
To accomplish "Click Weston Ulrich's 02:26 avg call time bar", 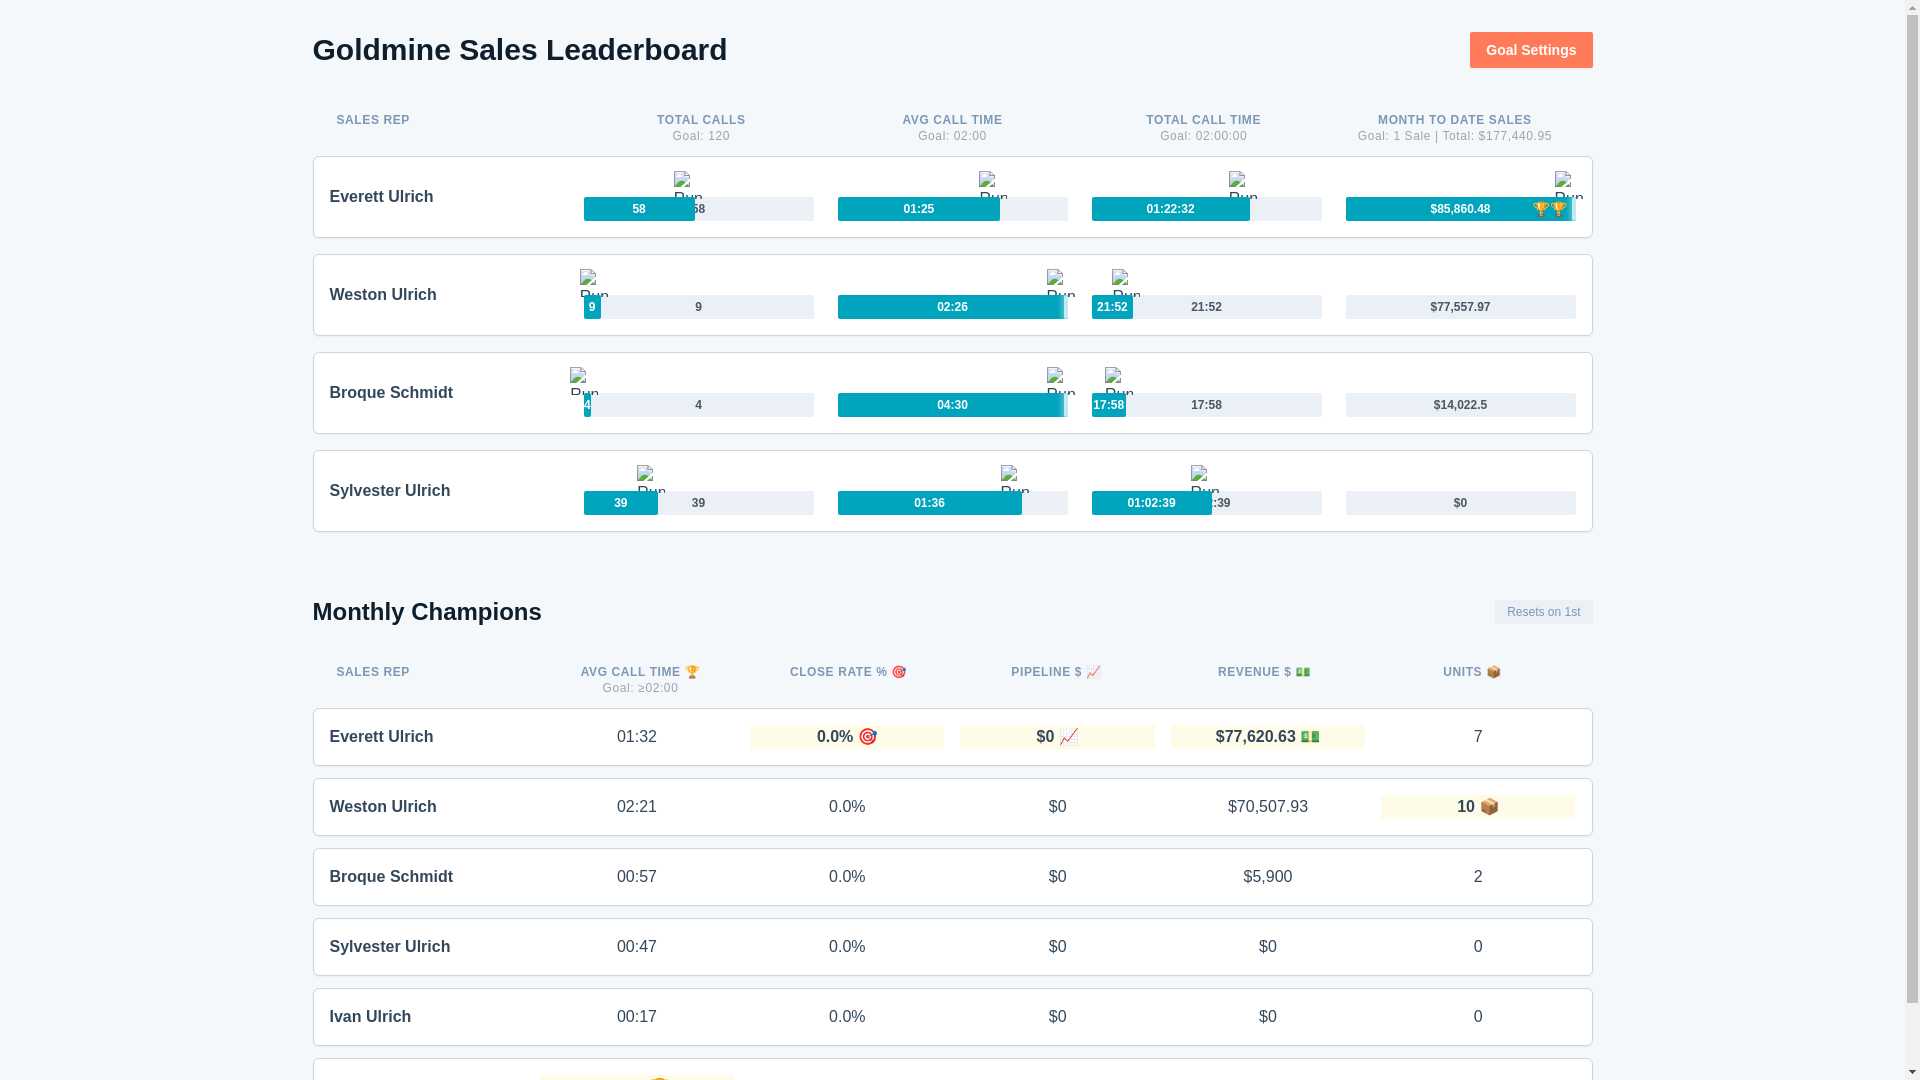I will tap(951, 307).
